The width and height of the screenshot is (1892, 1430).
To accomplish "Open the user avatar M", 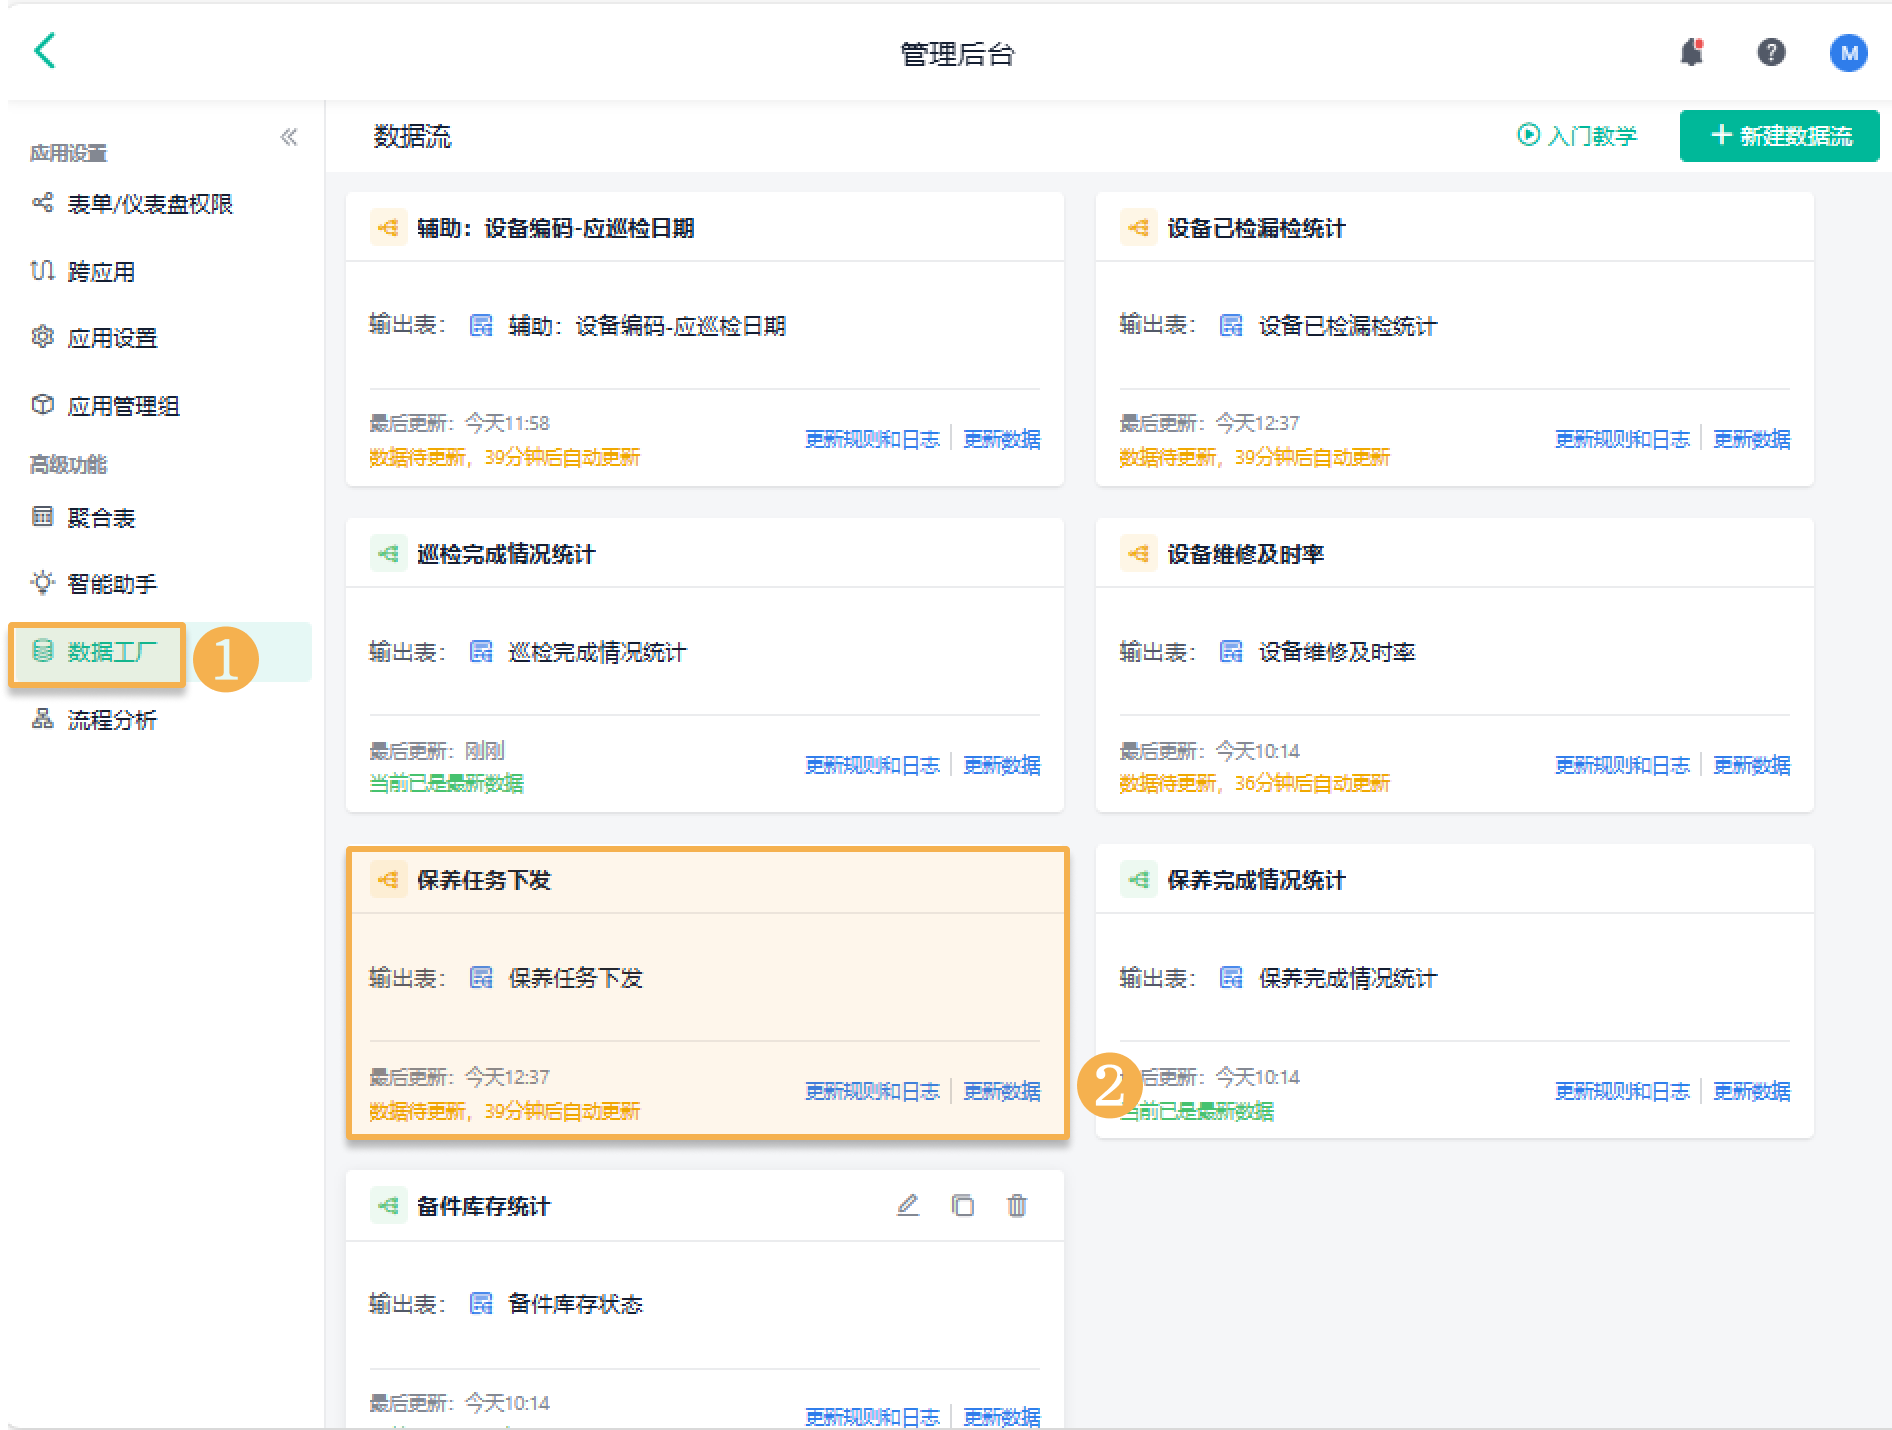I will (1848, 52).
